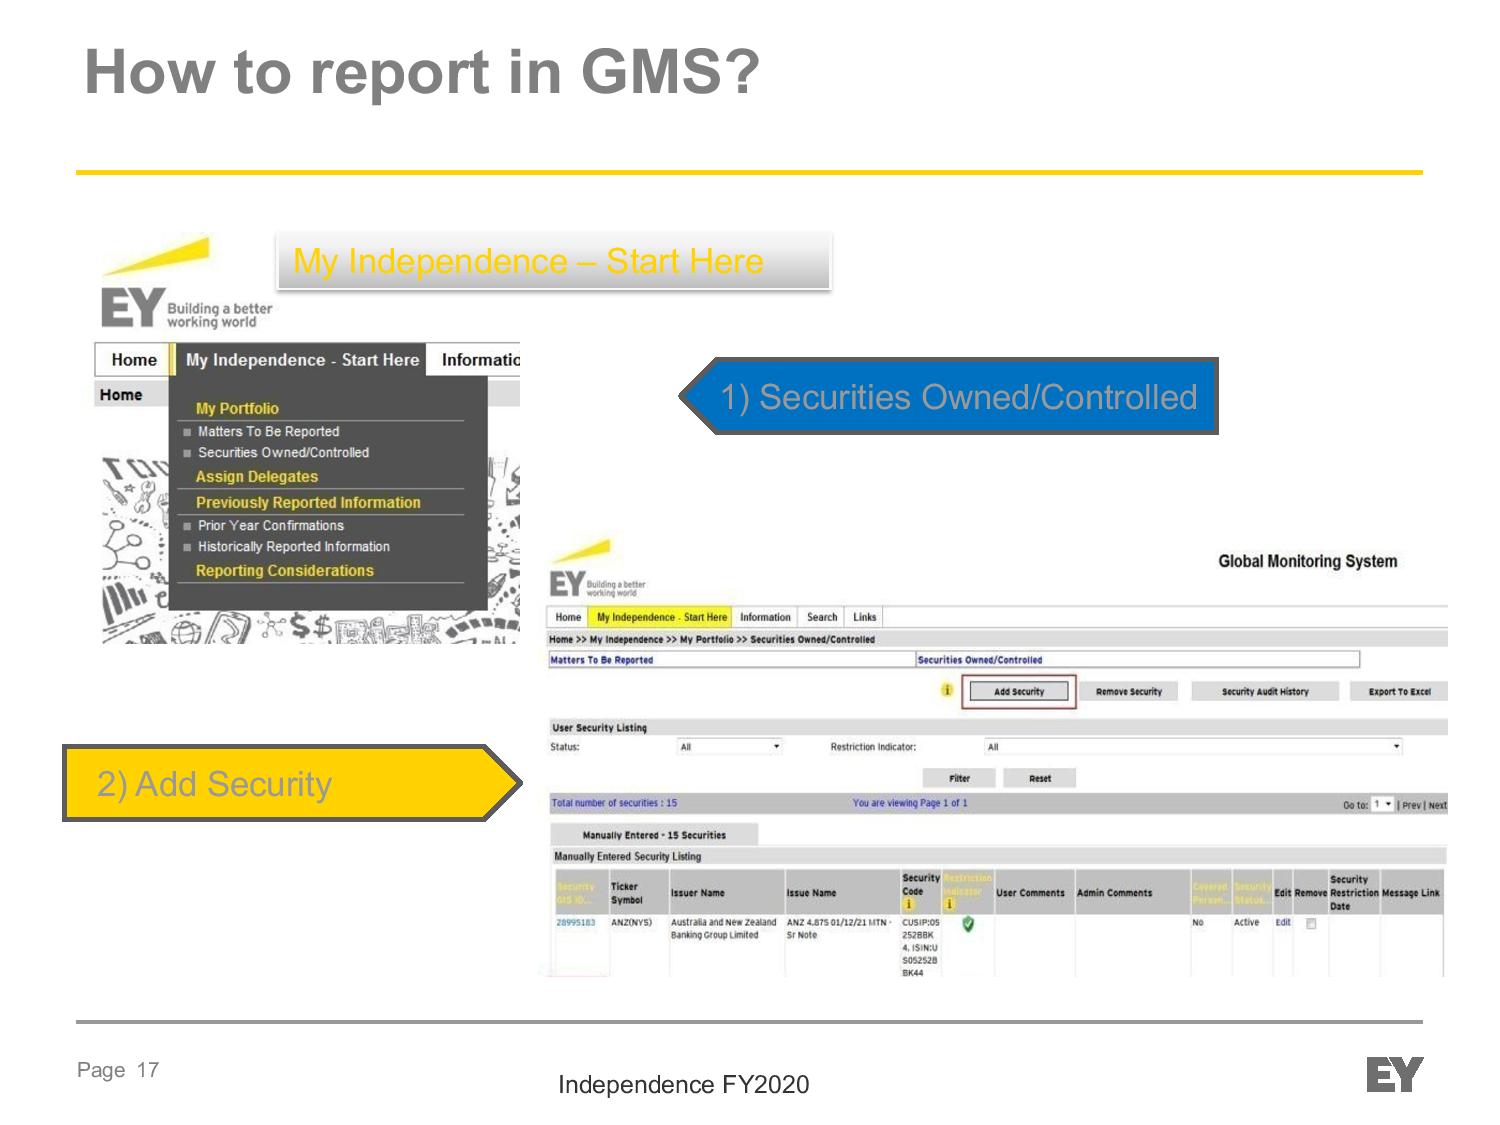Switch to Matters To Be Reported sub-tab
This screenshot has height=1125, width=1500.
(x=602, y=660)
